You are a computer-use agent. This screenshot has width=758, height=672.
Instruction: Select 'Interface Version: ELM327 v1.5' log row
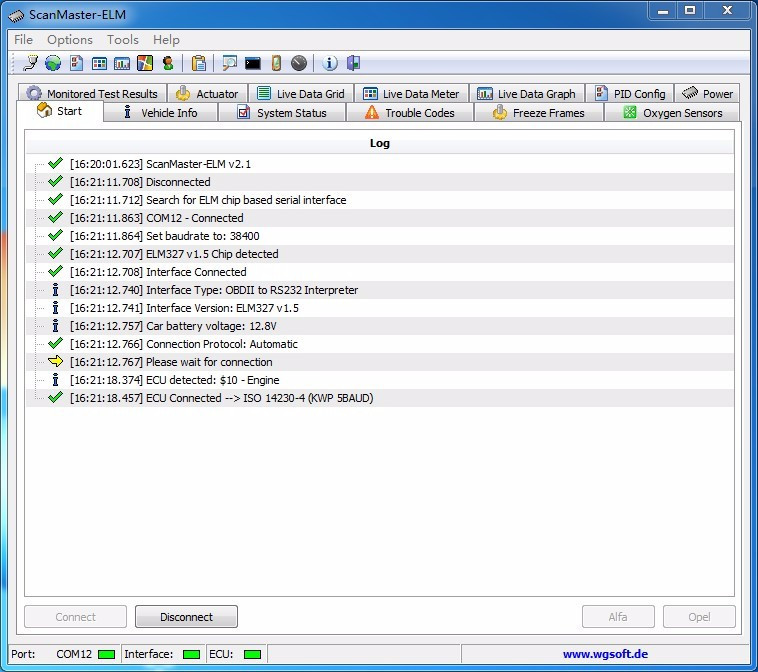click(x=379, y=308)
